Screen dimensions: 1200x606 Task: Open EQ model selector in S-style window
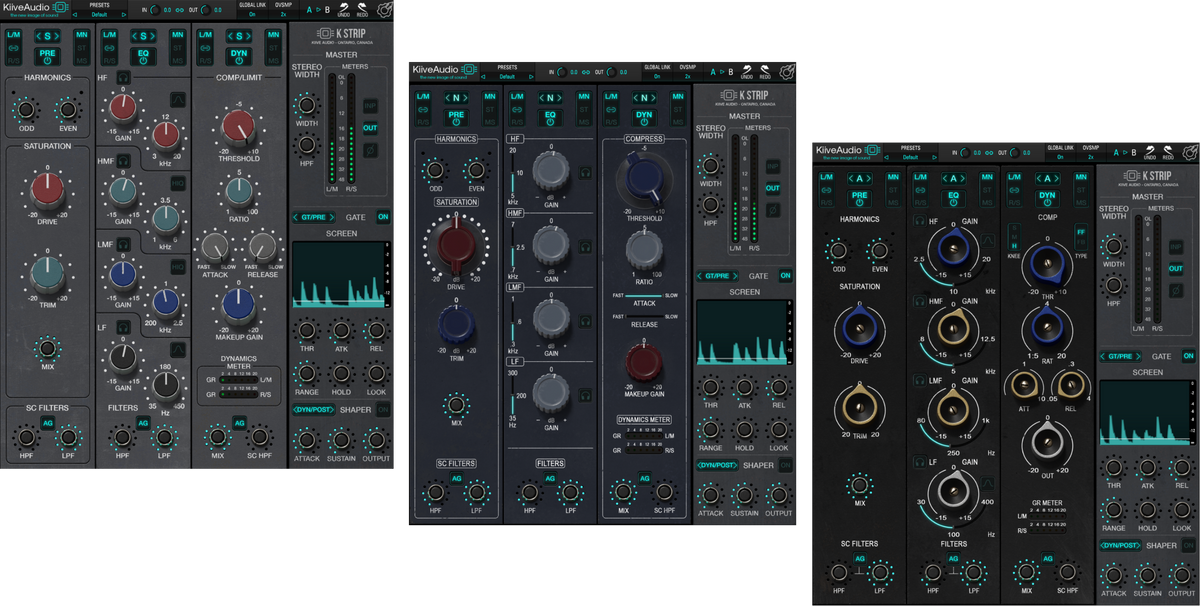[x=142, y=36]
